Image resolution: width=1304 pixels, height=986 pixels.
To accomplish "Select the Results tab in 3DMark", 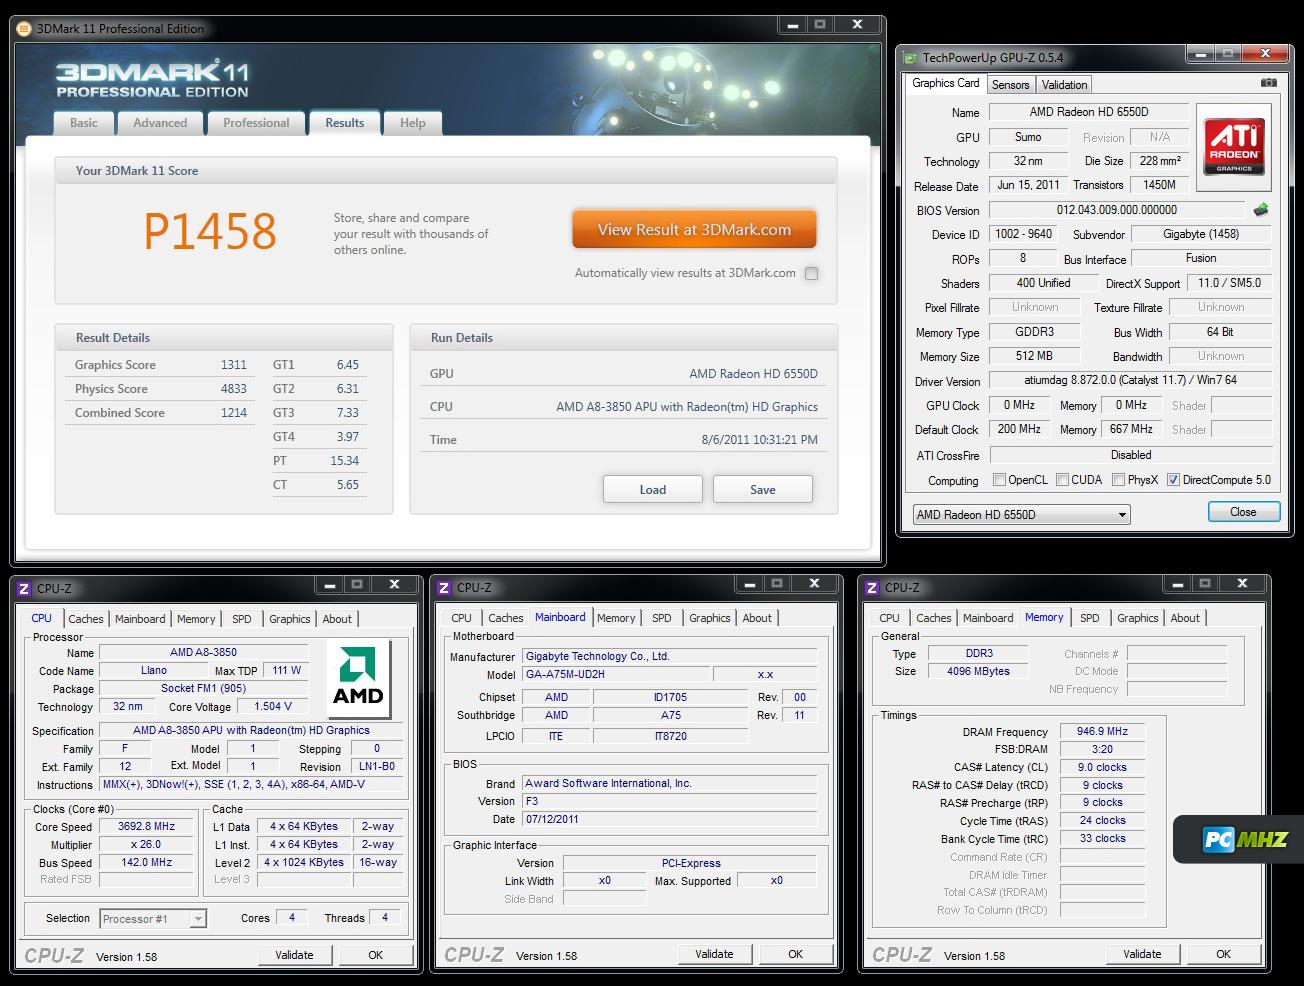I will pyautogui.click(x=344, y=123).
